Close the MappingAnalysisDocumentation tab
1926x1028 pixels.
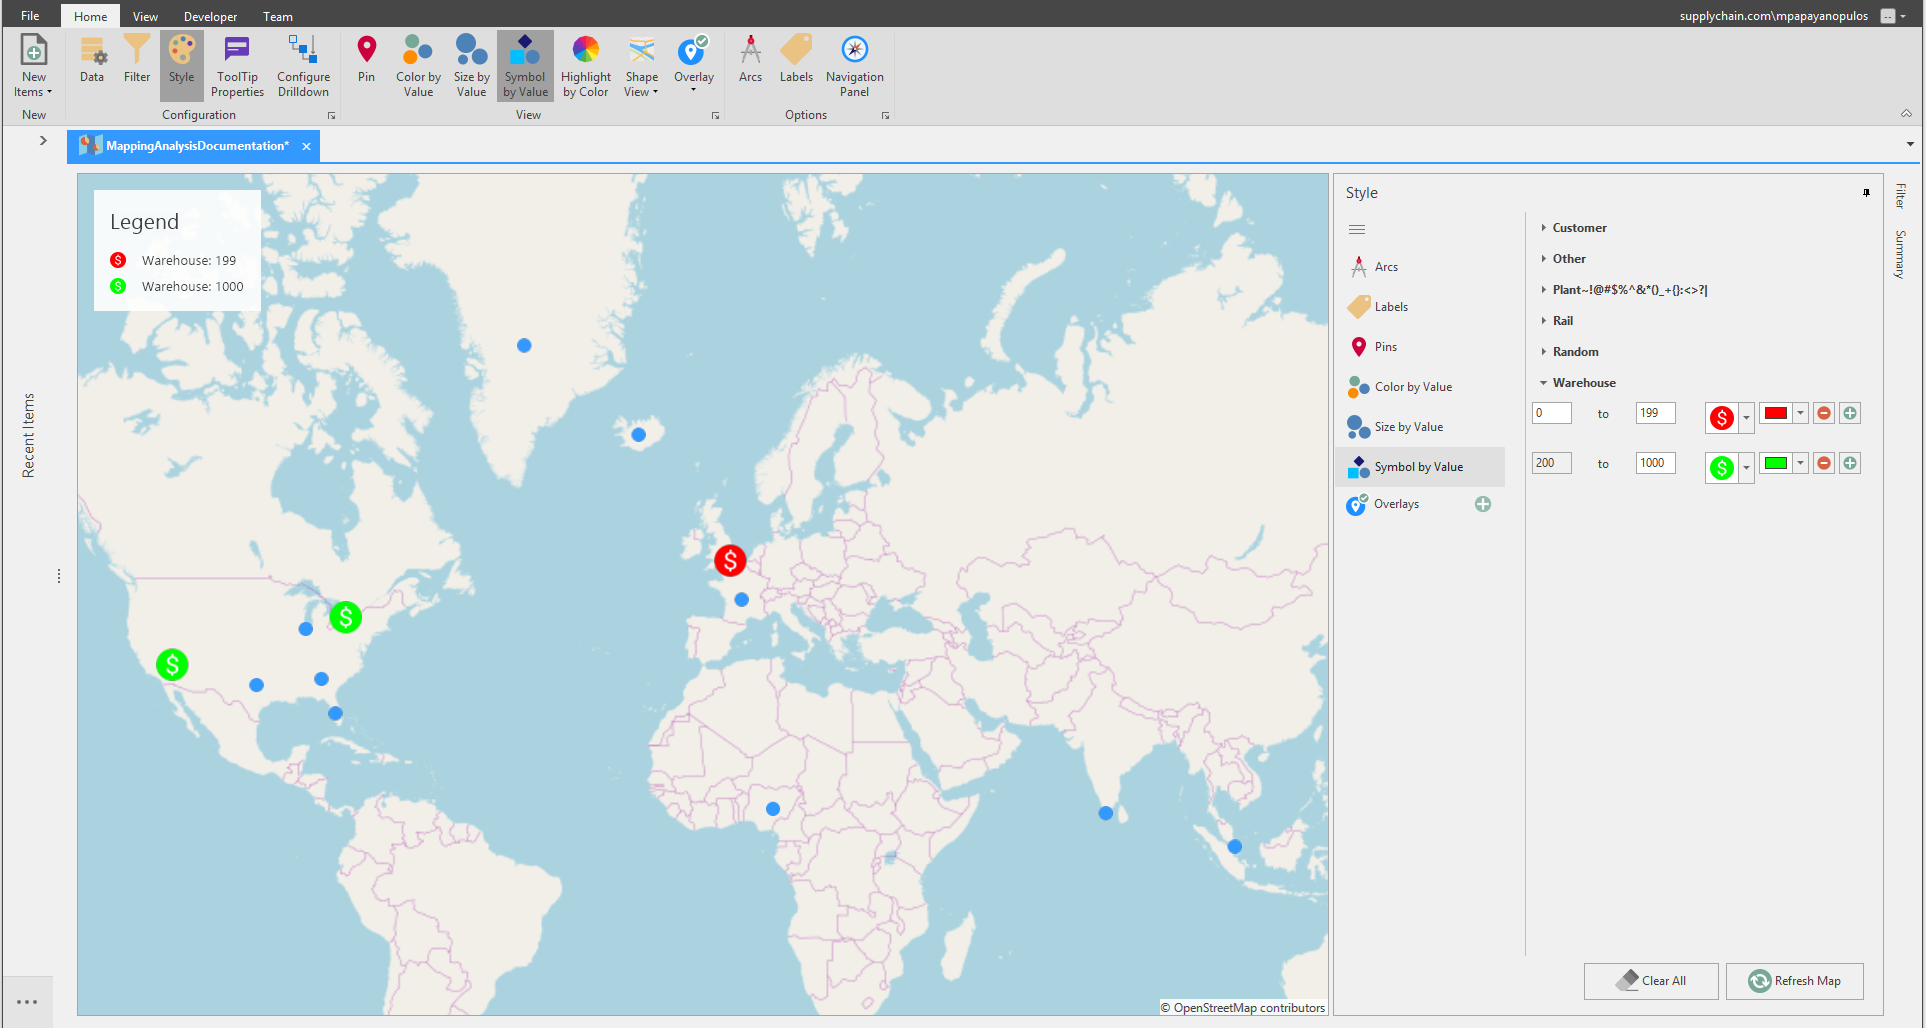coord(306,146)
